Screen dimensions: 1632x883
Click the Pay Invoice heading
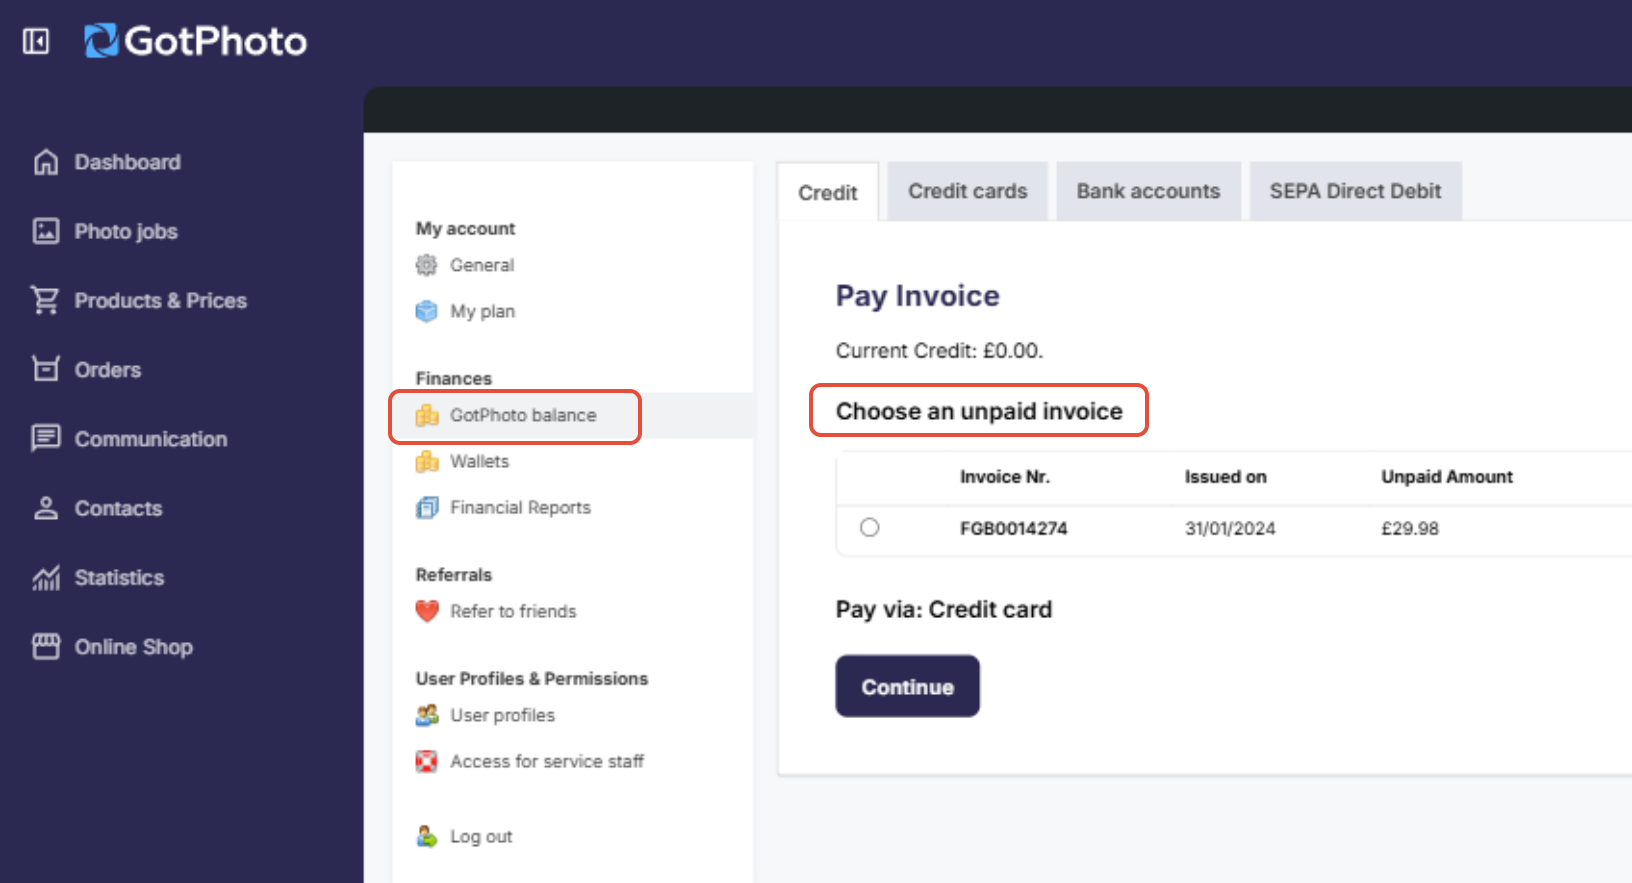click(x=918, y=296)
